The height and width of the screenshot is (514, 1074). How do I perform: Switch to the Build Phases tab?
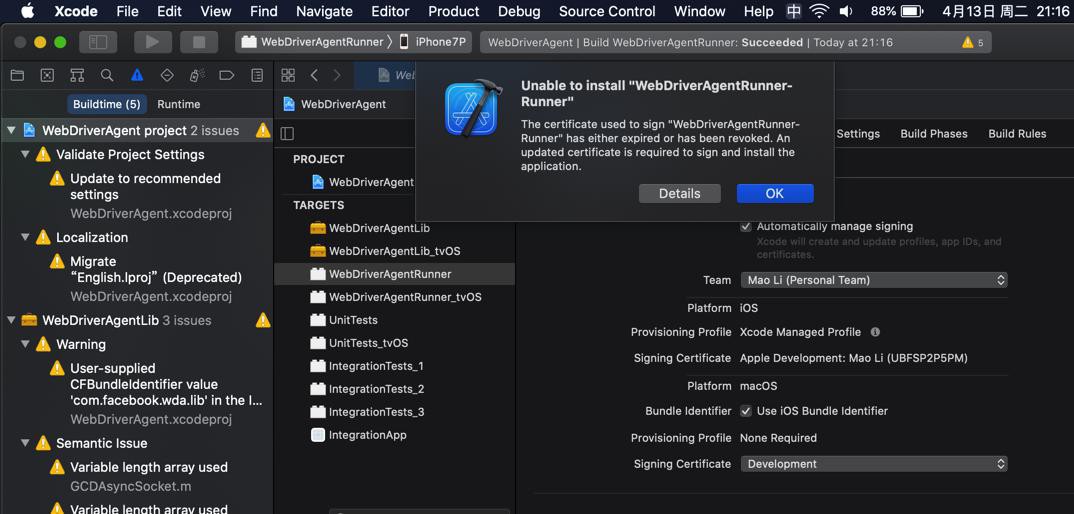pyautogui.click(x=934, y=134)
